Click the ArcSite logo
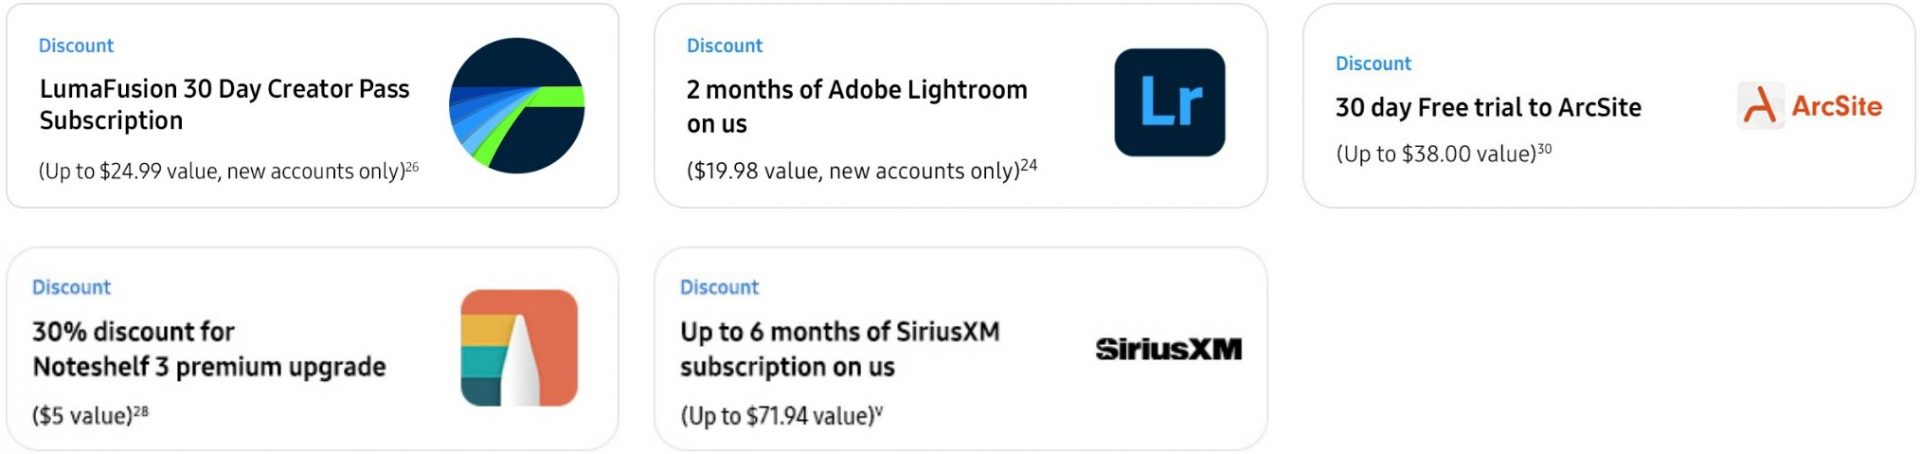 (x=1810, y=106)
